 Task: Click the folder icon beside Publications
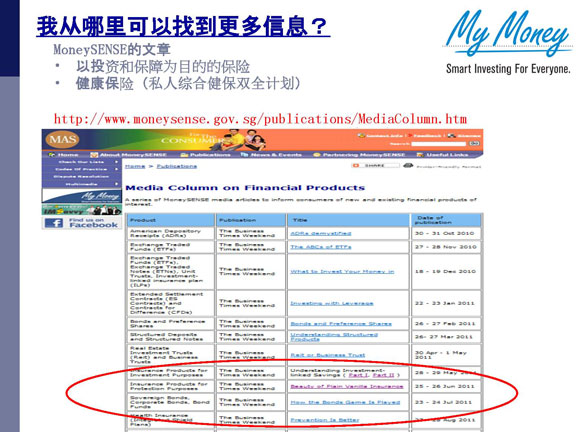184,155
